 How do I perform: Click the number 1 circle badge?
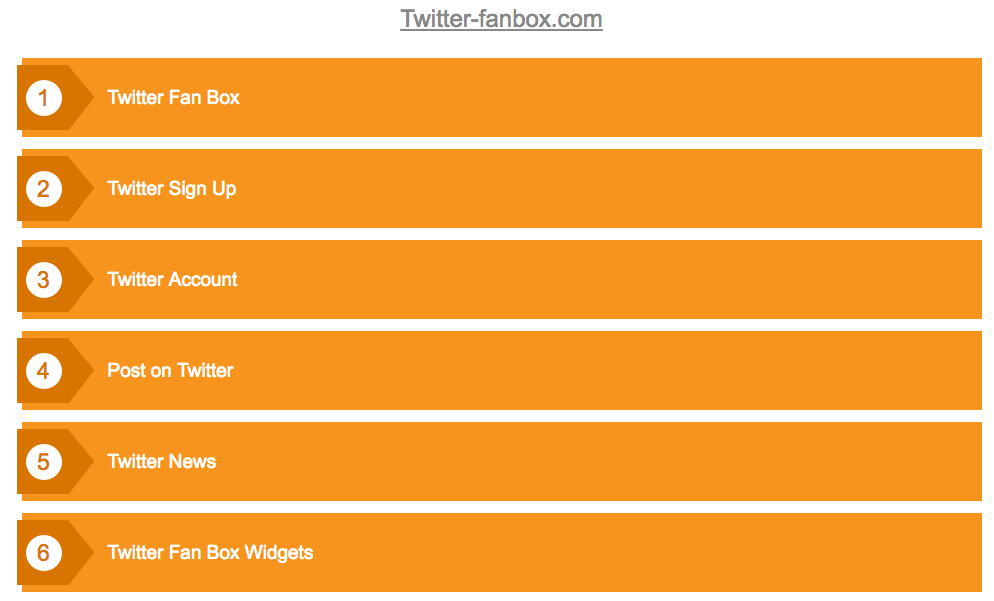pyautogui.click(x=44, y=98)
